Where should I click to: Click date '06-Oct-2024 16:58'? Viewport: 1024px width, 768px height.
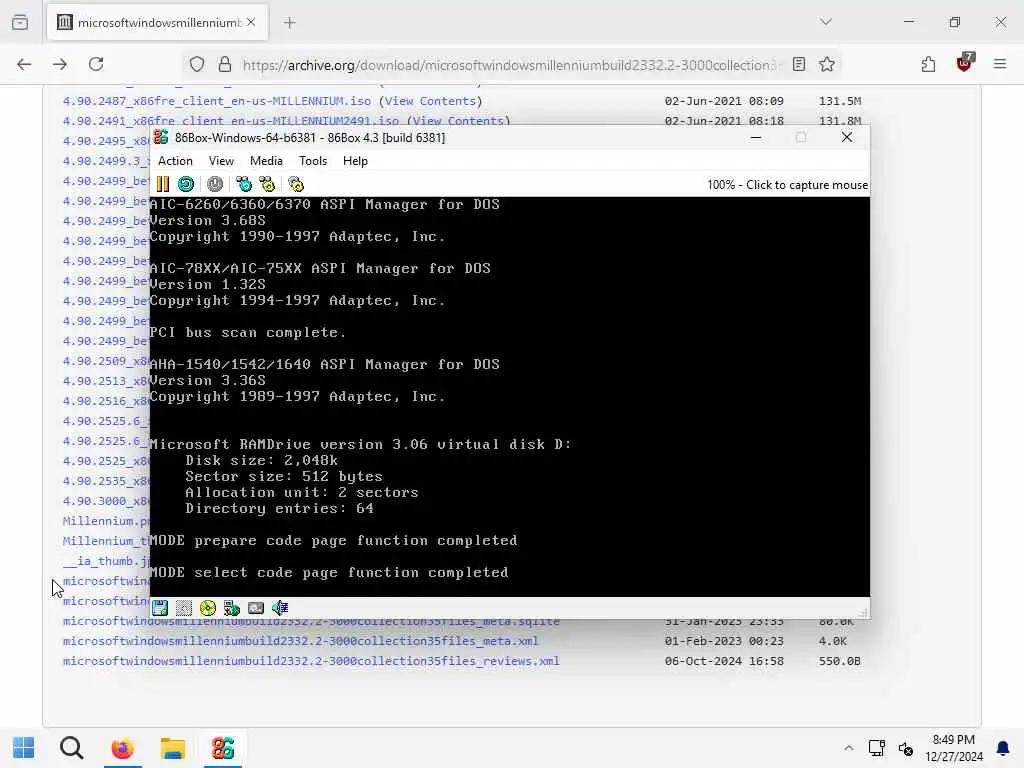pyautogui.click(x=724, y=662)
